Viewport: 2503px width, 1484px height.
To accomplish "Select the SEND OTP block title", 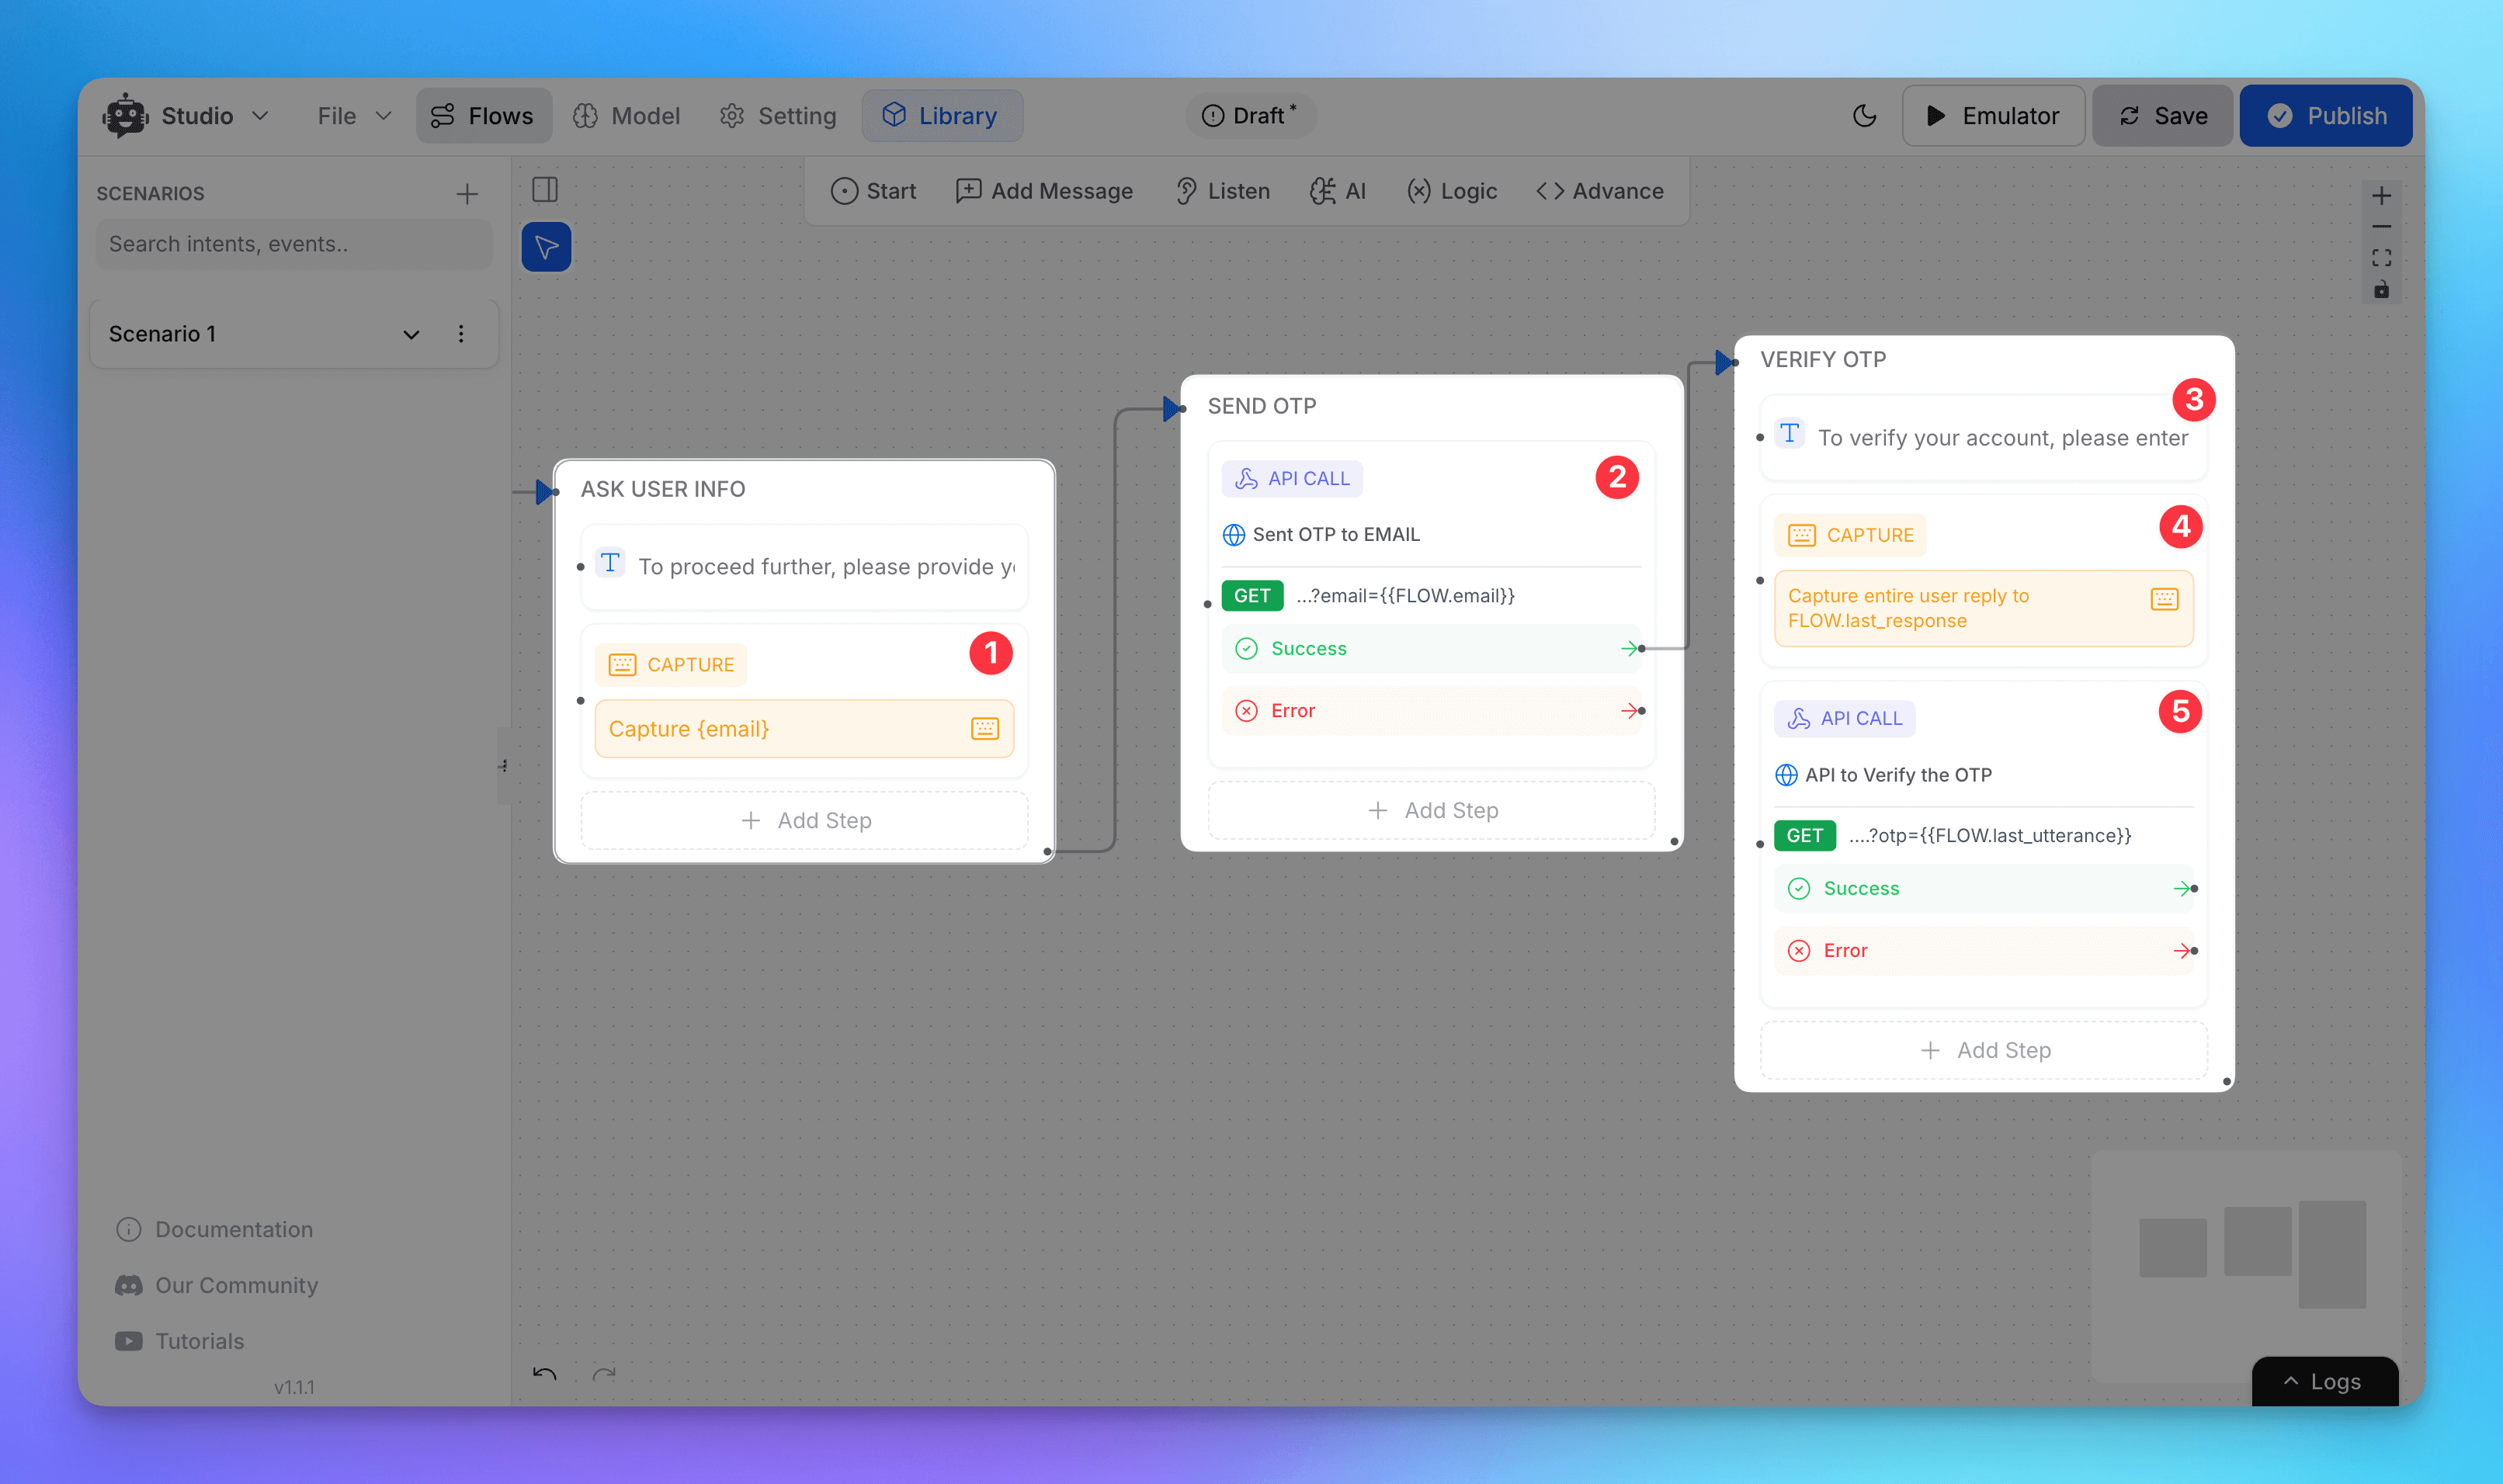I will (1262, 406).
